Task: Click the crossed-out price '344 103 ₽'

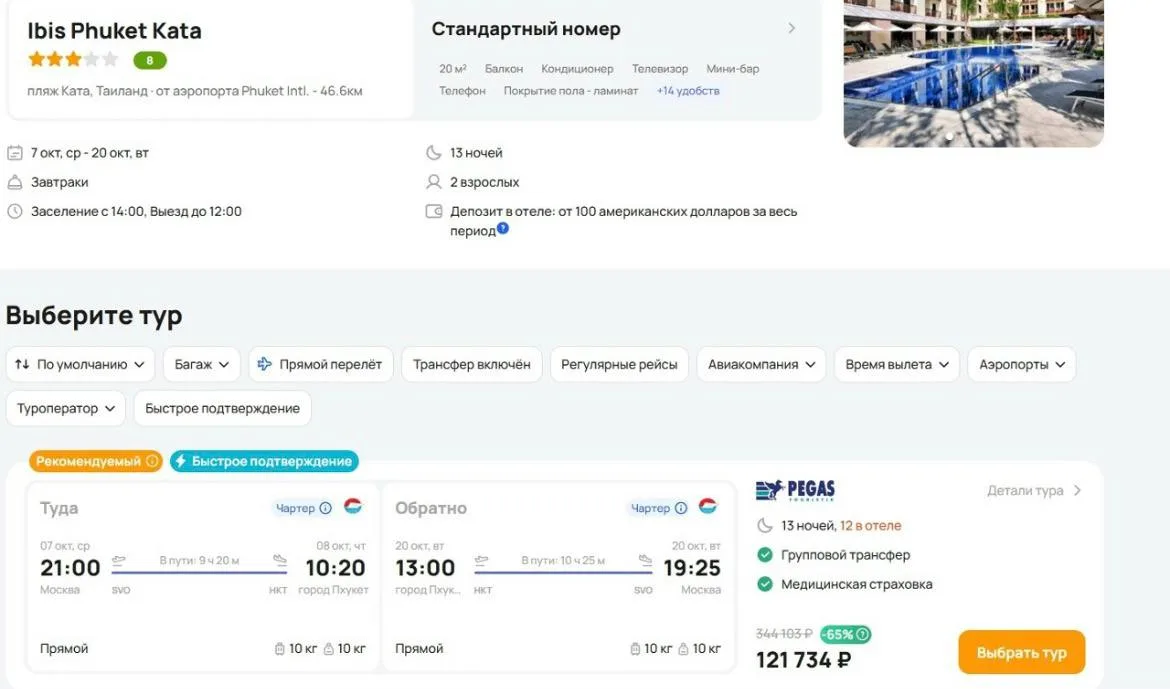Action: click(783, 634)
